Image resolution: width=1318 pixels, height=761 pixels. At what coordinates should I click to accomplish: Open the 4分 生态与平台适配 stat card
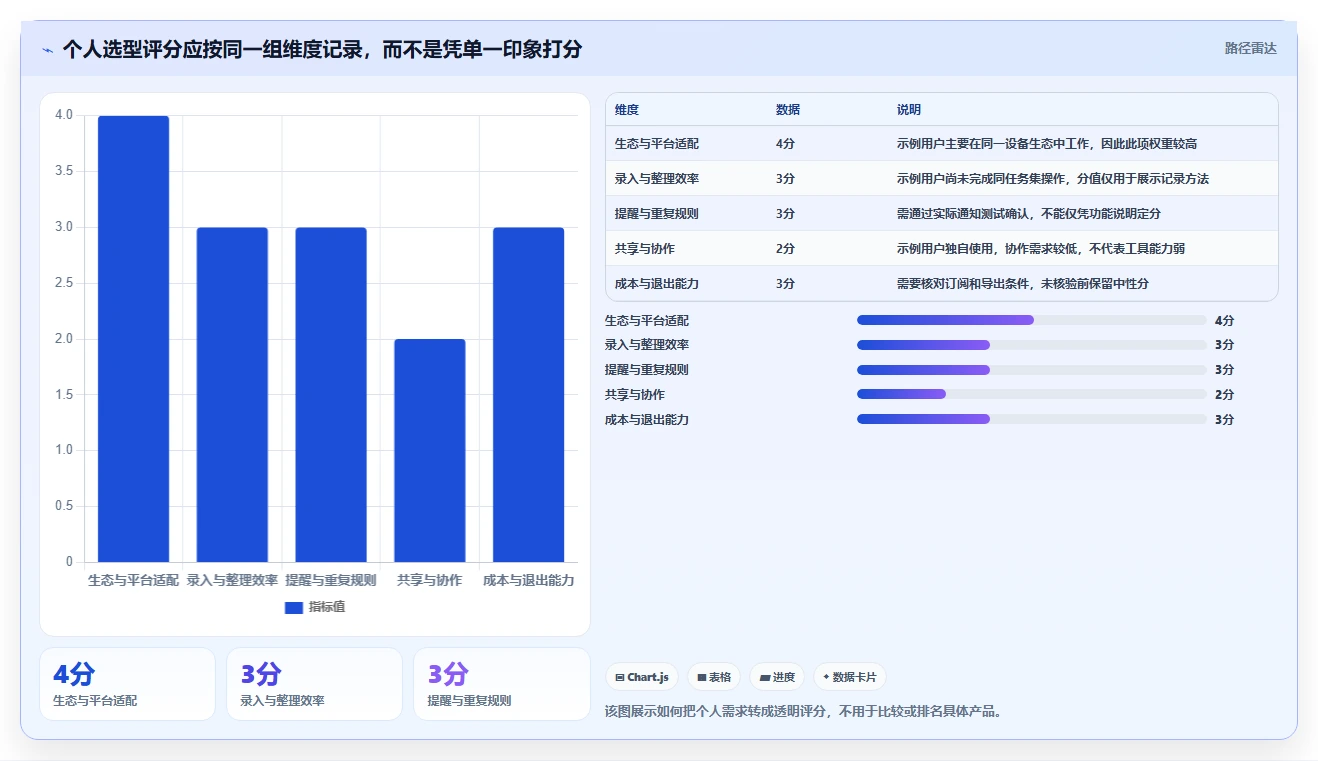tap(127, 684)
